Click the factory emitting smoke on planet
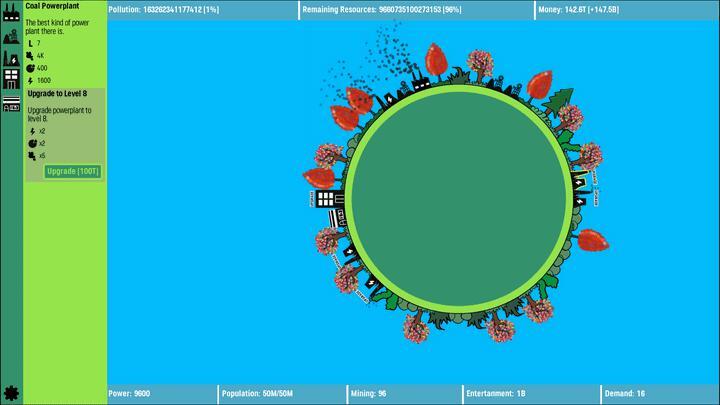720x405 pixels. click(x=416, y=85)
